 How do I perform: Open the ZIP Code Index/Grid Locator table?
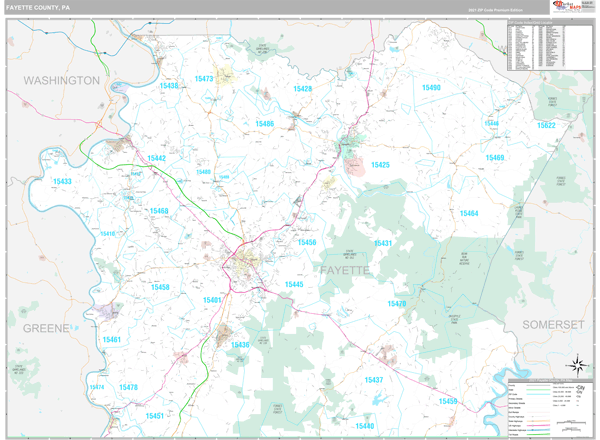tap(535, 45)
